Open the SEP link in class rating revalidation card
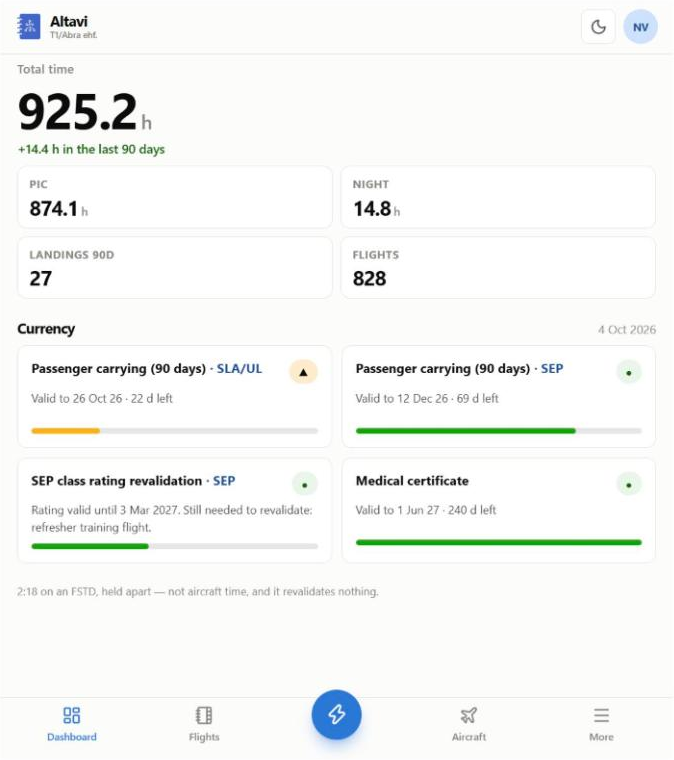The image size is (674, 760). pyautogui.click(x=224, y=481)
